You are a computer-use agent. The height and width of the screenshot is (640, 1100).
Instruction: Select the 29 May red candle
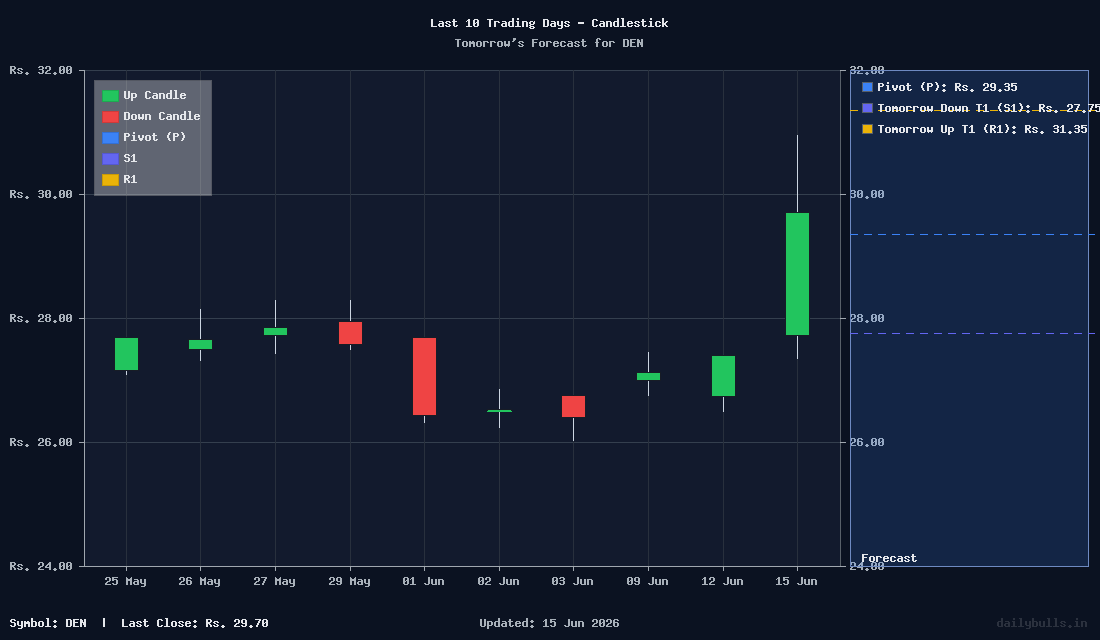tap(350, 333)
